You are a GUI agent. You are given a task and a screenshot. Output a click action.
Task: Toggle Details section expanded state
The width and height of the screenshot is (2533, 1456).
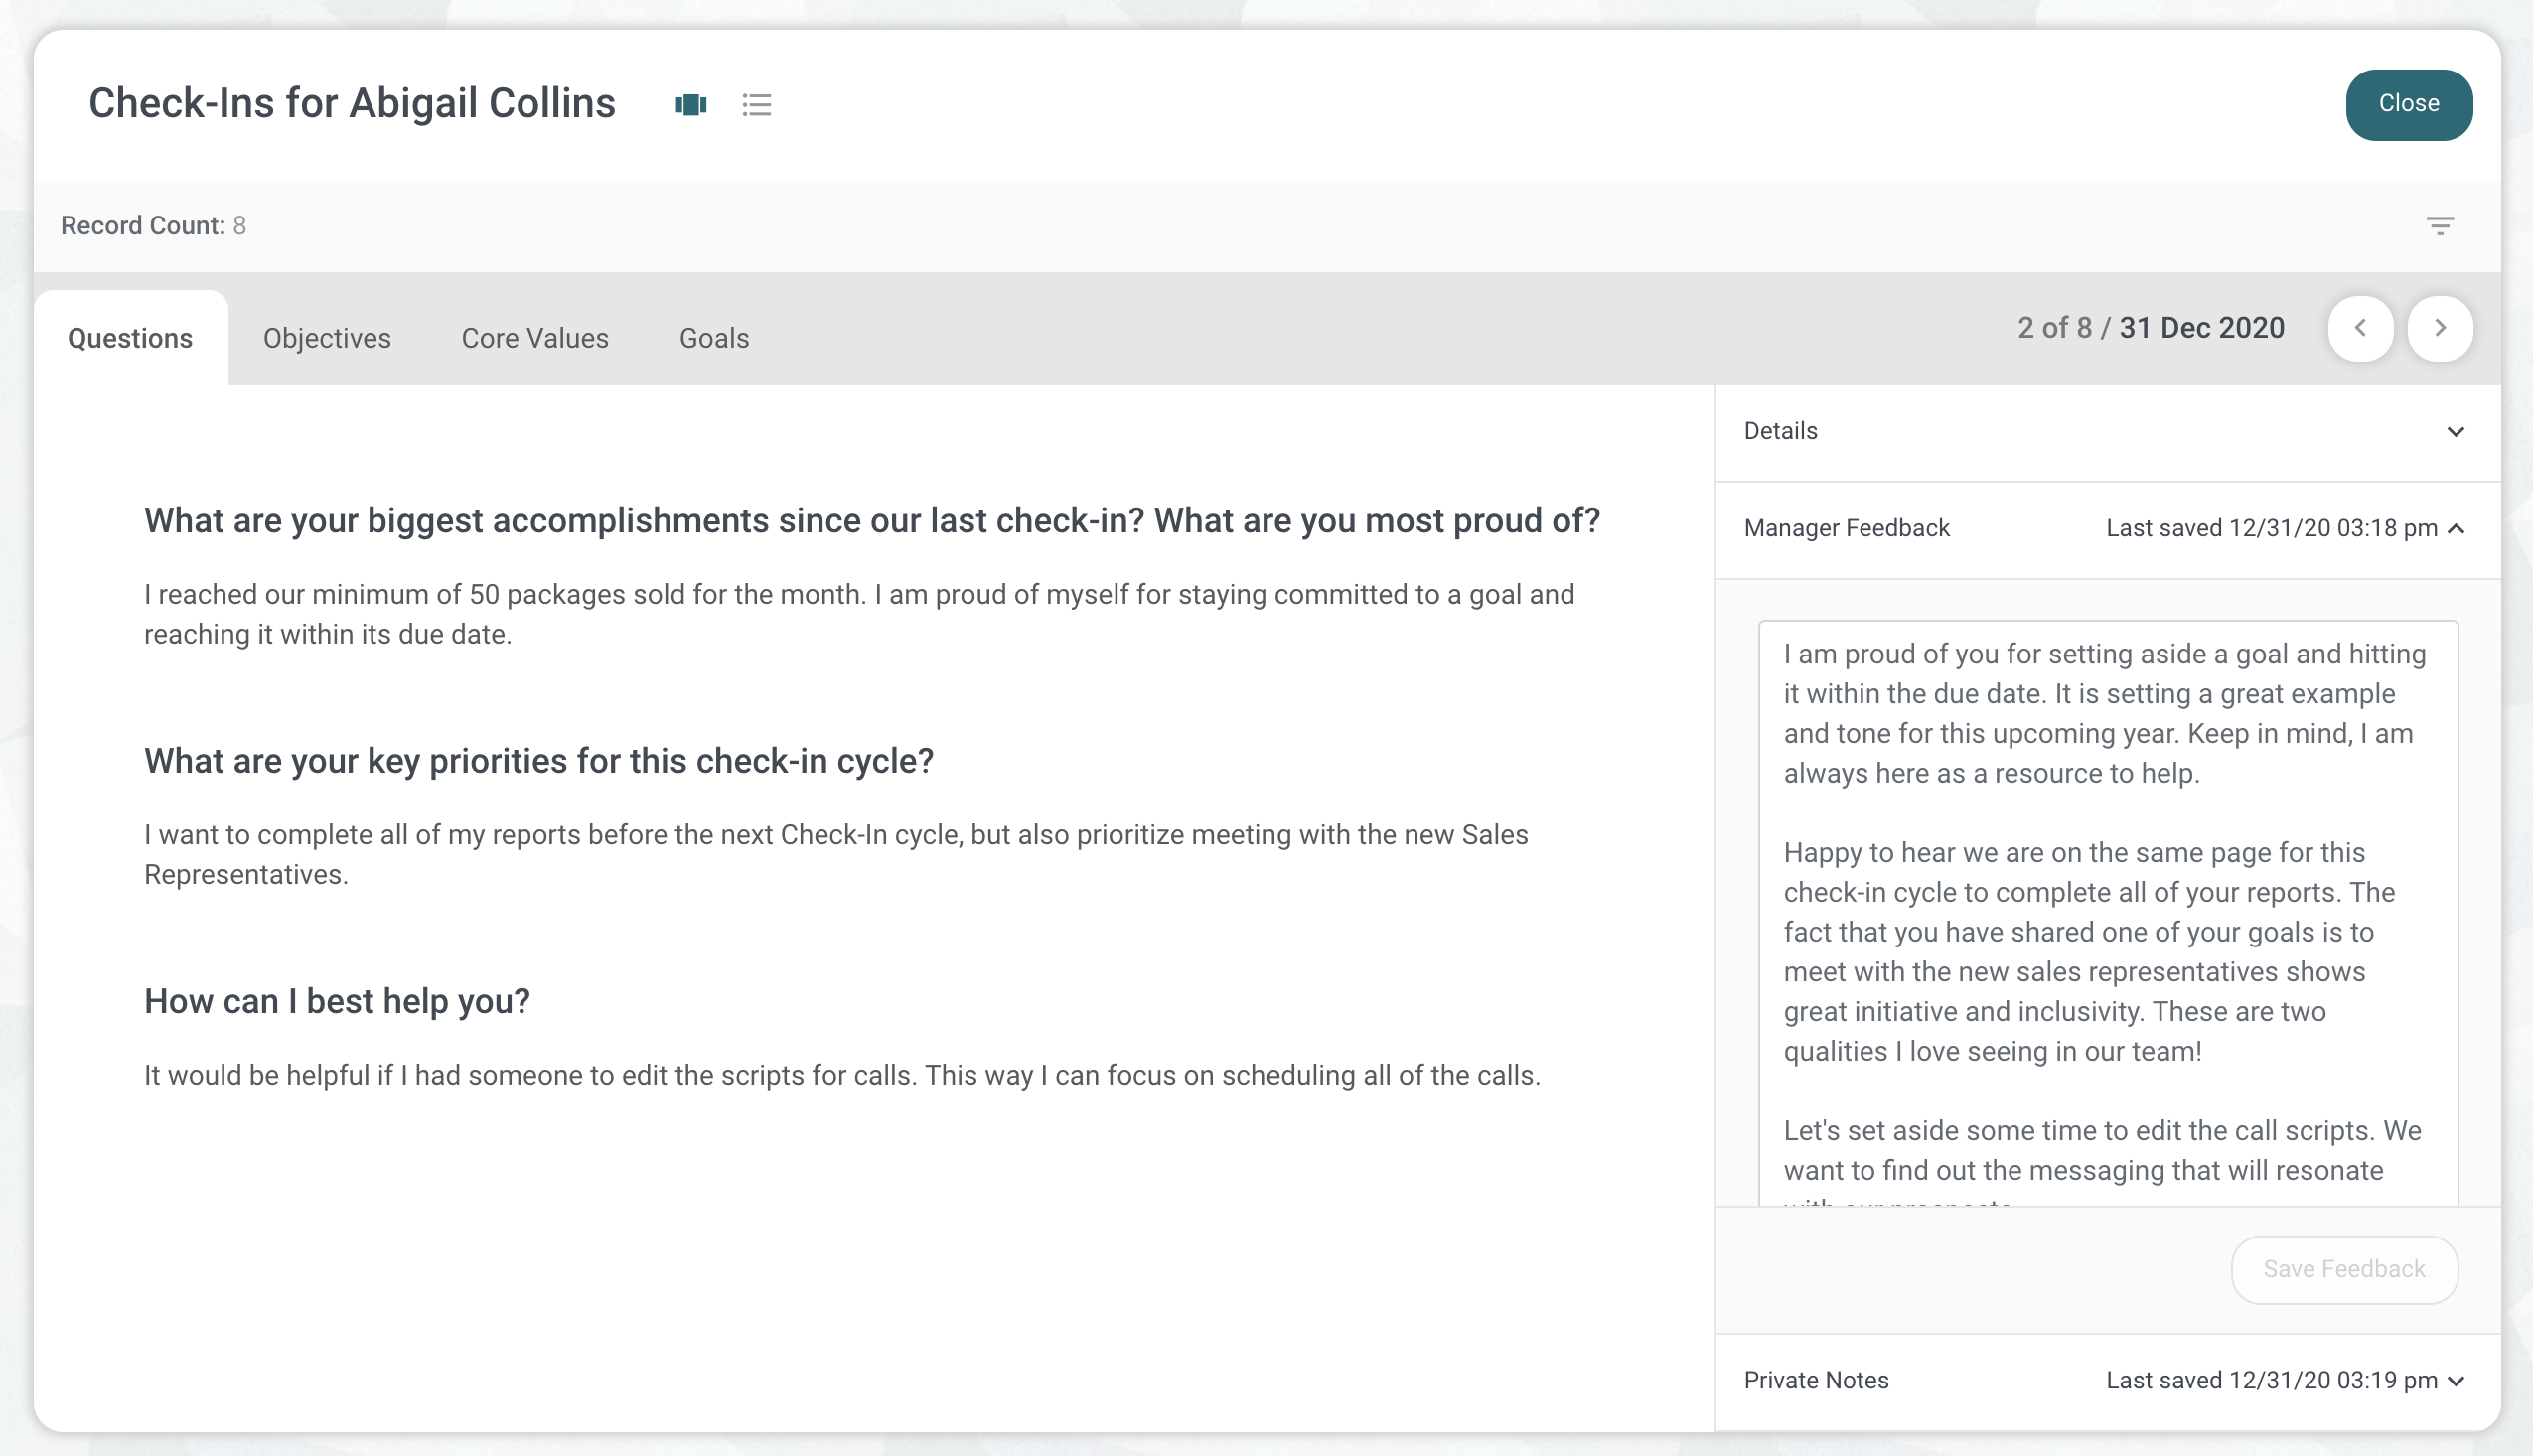pos(2457,431)
